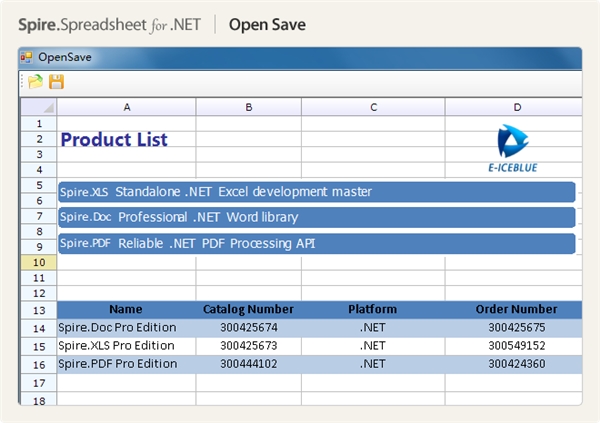Select row 13 header
Screen dimensions: 600x423
pyautogui.click(x=39, y=310)
